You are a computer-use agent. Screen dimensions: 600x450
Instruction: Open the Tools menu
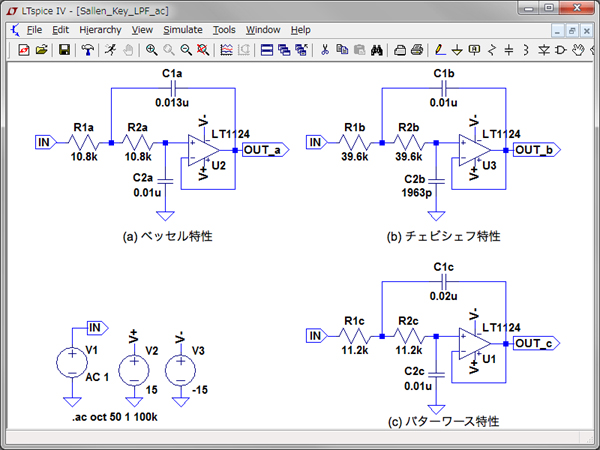pos(224,30)
